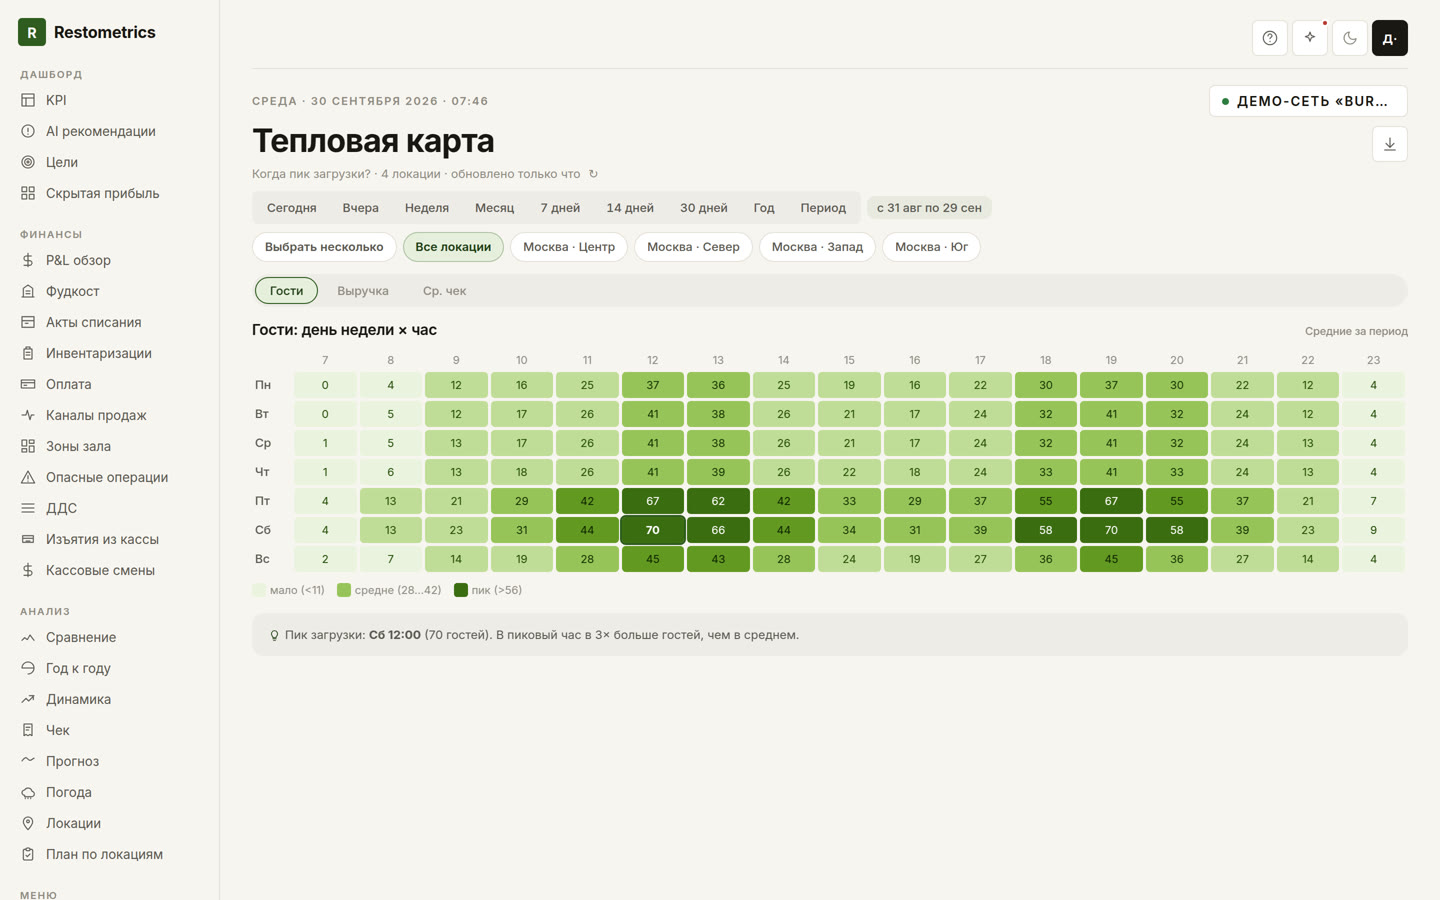Open the Динамика trend icon
The width and height of the screenshot is (1440, 900).
tap(28, 699)
